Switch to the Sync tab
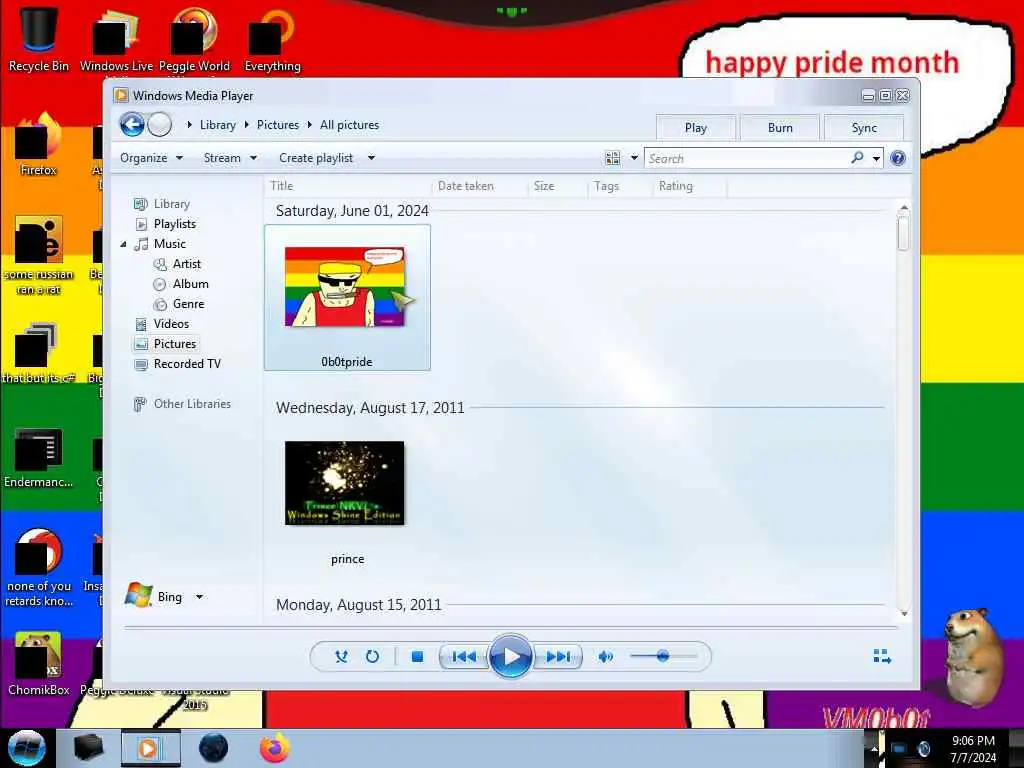 [x=864, y=128]
